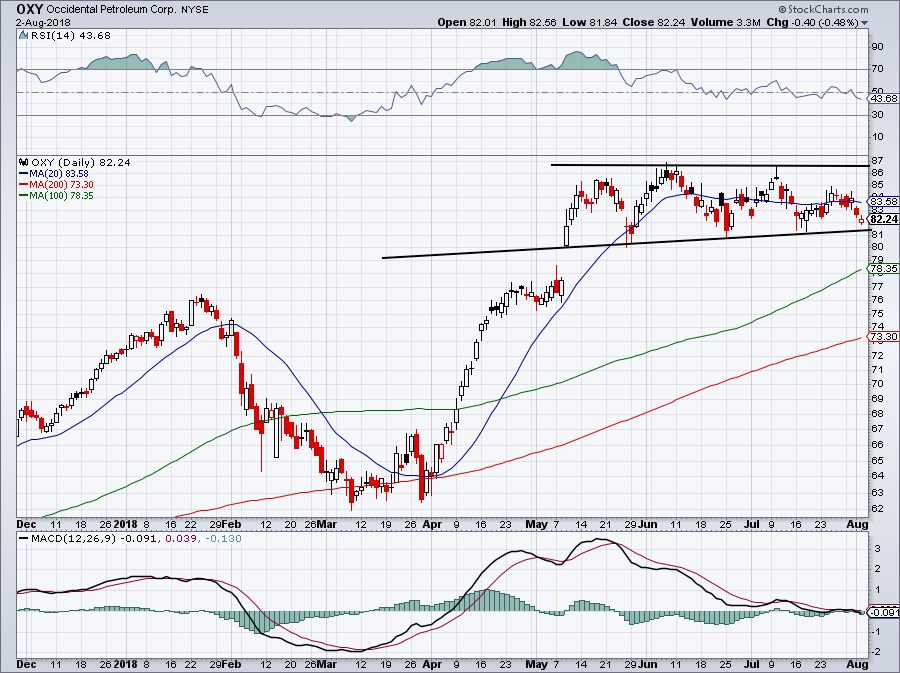Click the Close 82.24 value in header
Viewport: 900px width, 673px height.
[x=654, y=22]
